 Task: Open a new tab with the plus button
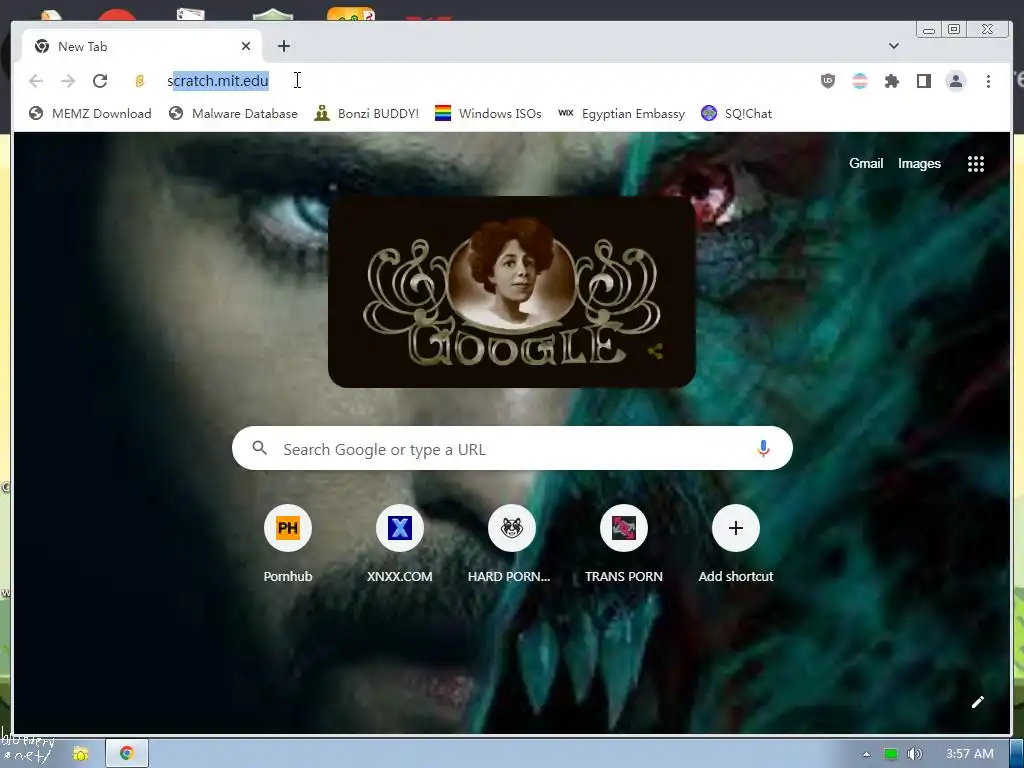click(283, 46)
